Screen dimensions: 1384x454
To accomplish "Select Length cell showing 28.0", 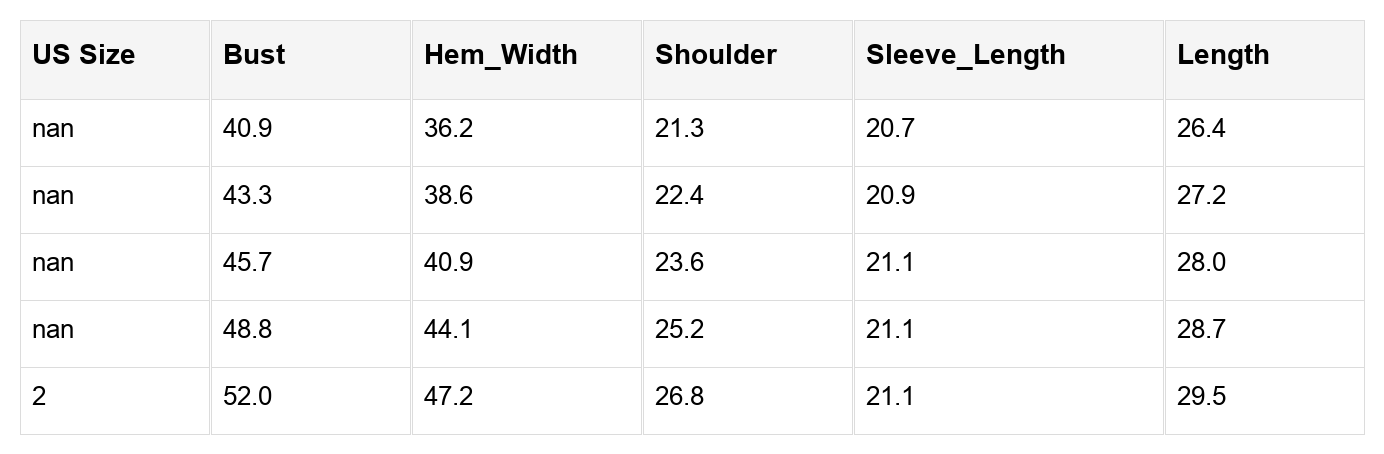I will 1201,263.
